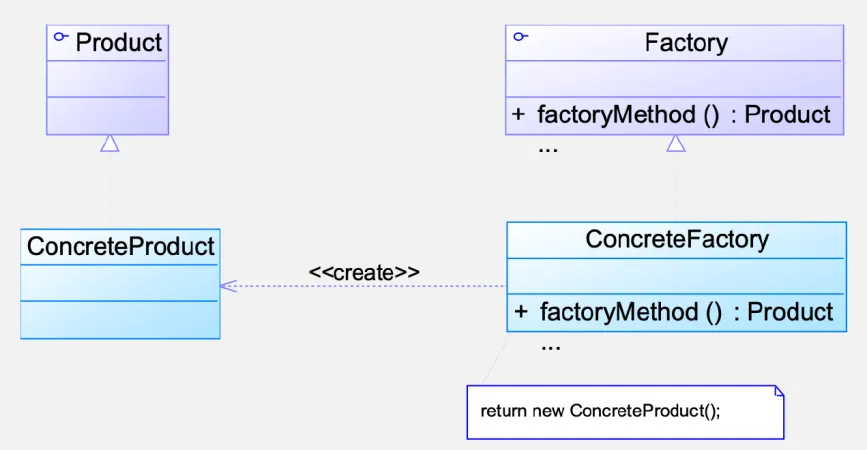This screenshot has width=867, height=450.
Task: Click the interface lollipop icon beside Product
Action: (61, 37)
